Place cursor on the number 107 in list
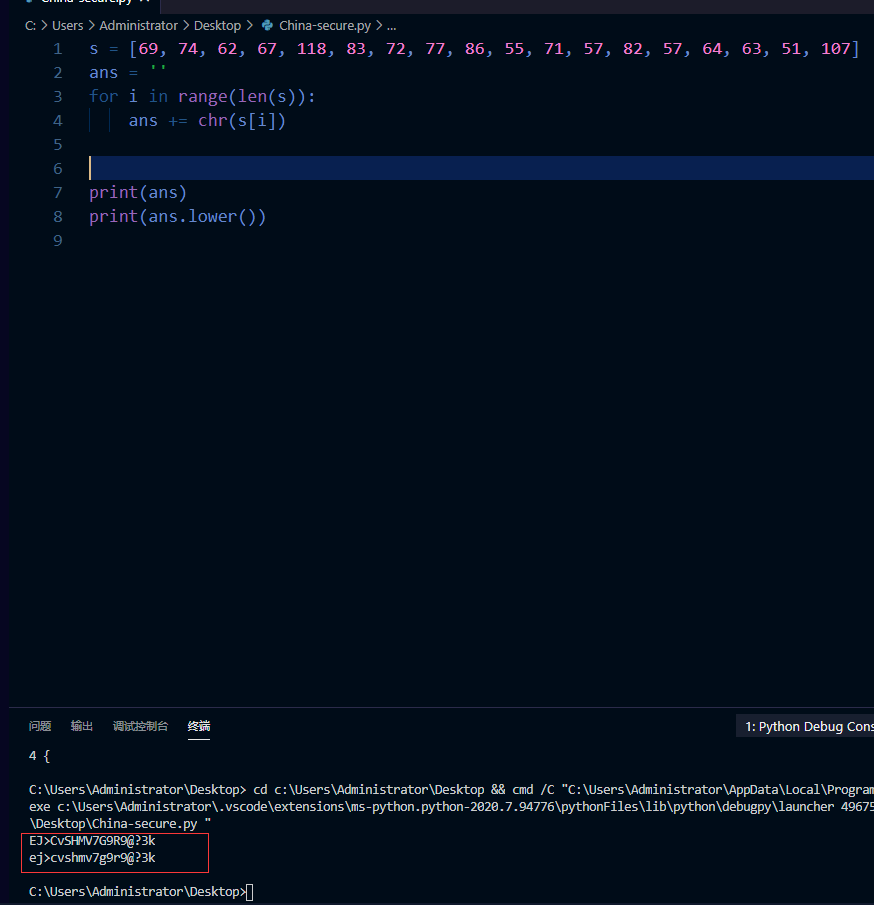This screenshot has height=905, width=874. 835,49
